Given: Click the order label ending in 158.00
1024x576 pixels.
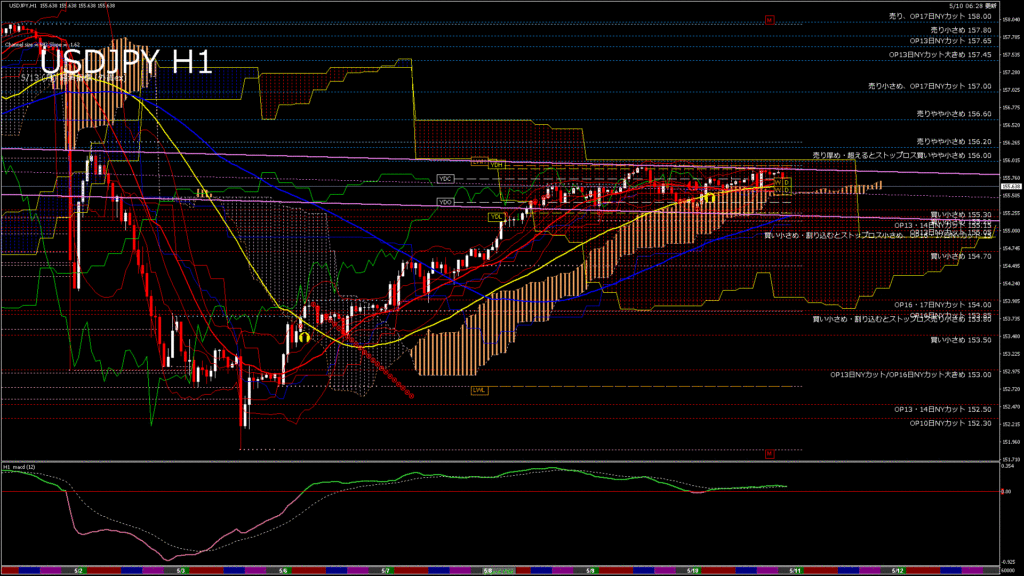Looking at the screenshot, I should 940,16.
